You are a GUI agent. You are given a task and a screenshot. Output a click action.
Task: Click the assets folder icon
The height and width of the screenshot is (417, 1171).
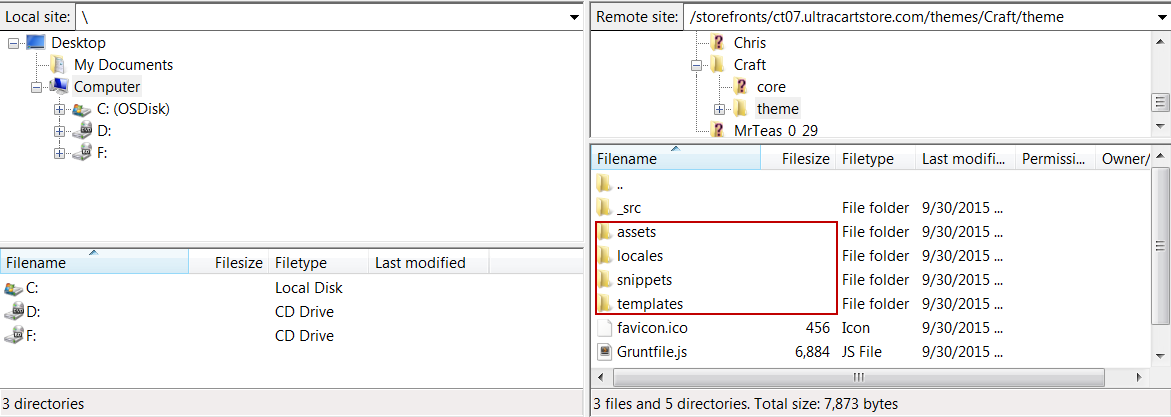pos(605,232)
